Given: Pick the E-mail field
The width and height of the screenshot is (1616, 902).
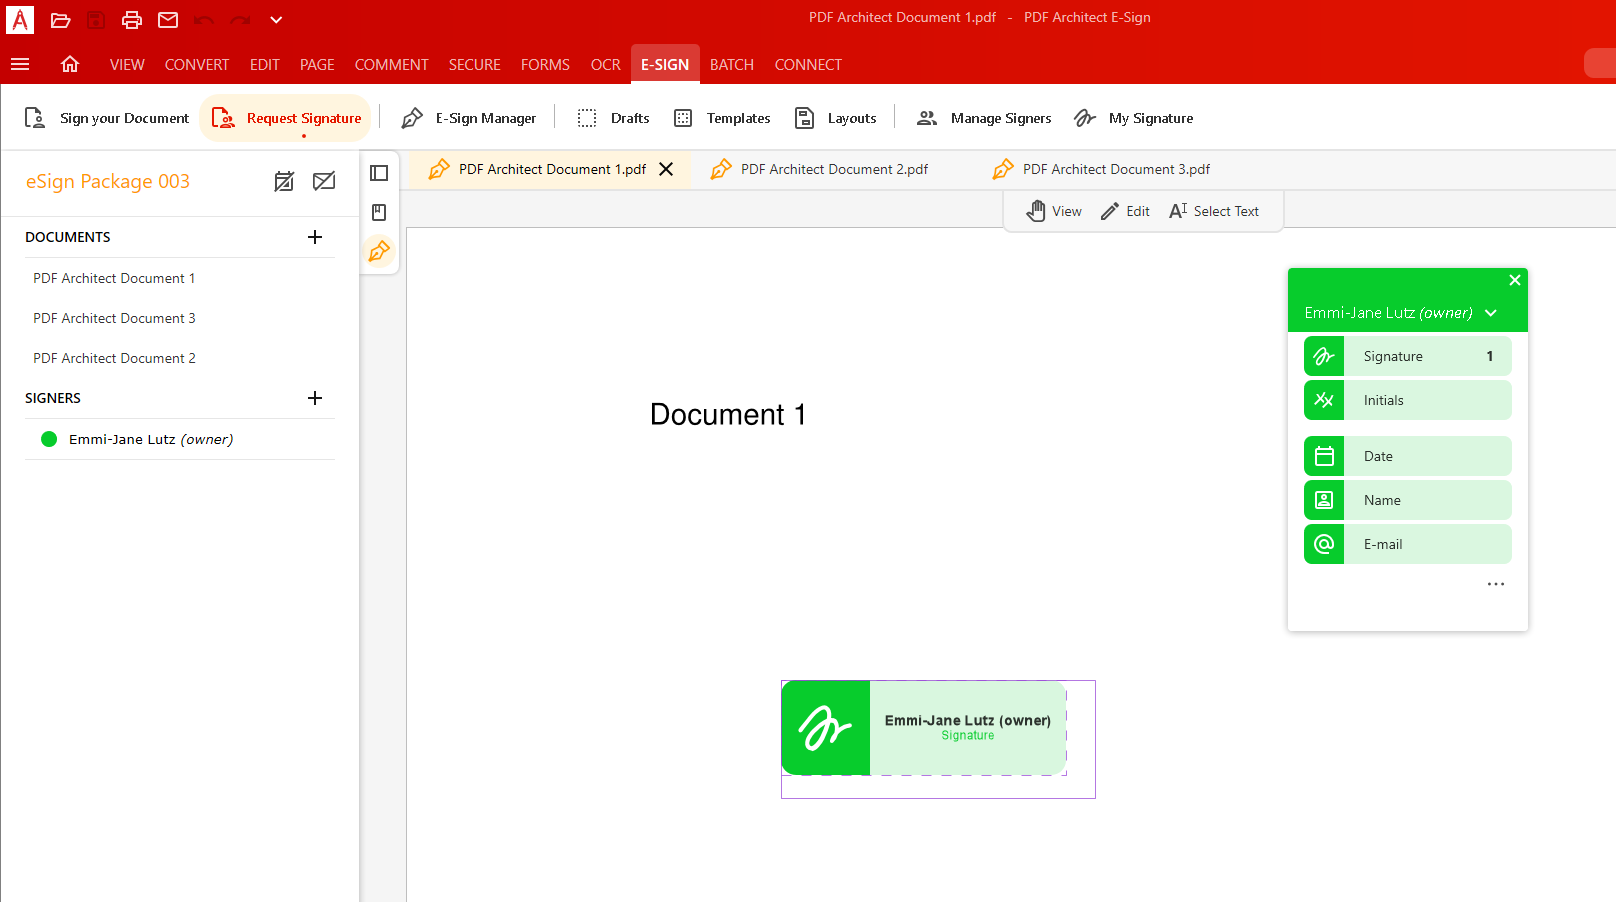Looking at the screenshot, I should click(x=1408, y=544).
